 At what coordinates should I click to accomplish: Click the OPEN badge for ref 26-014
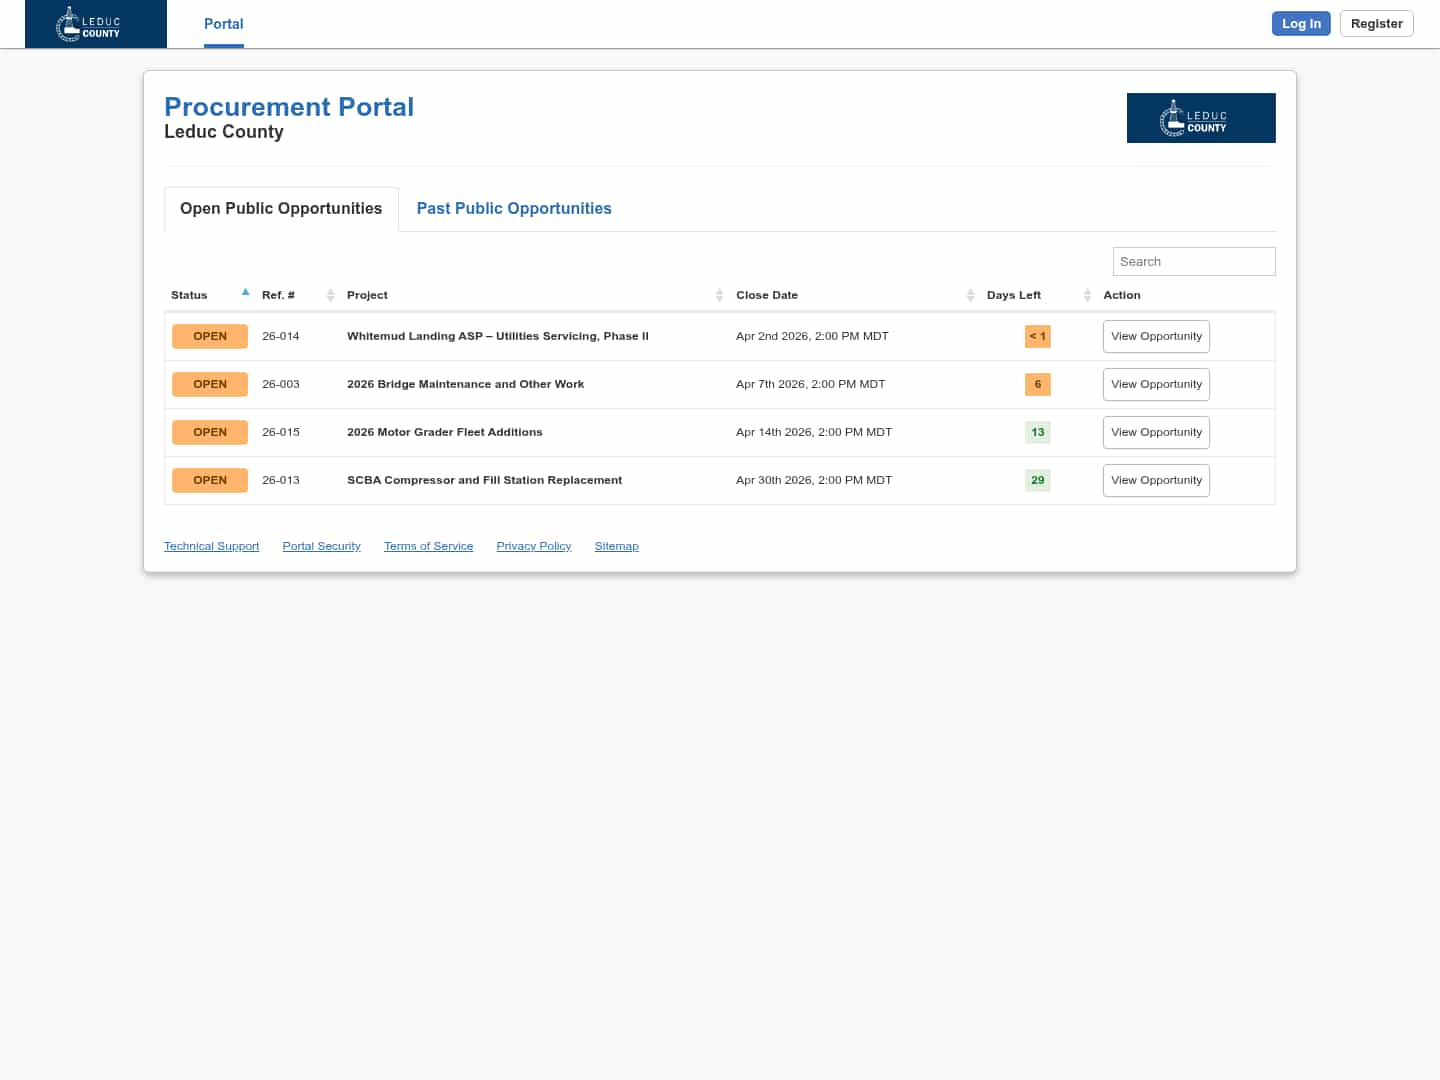[x=210, y=336]
